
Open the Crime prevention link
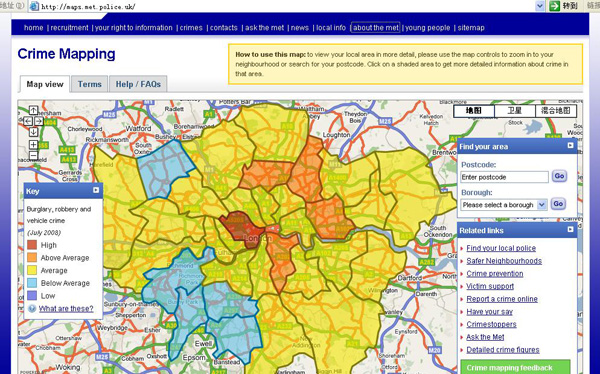[x=495, y=274]
